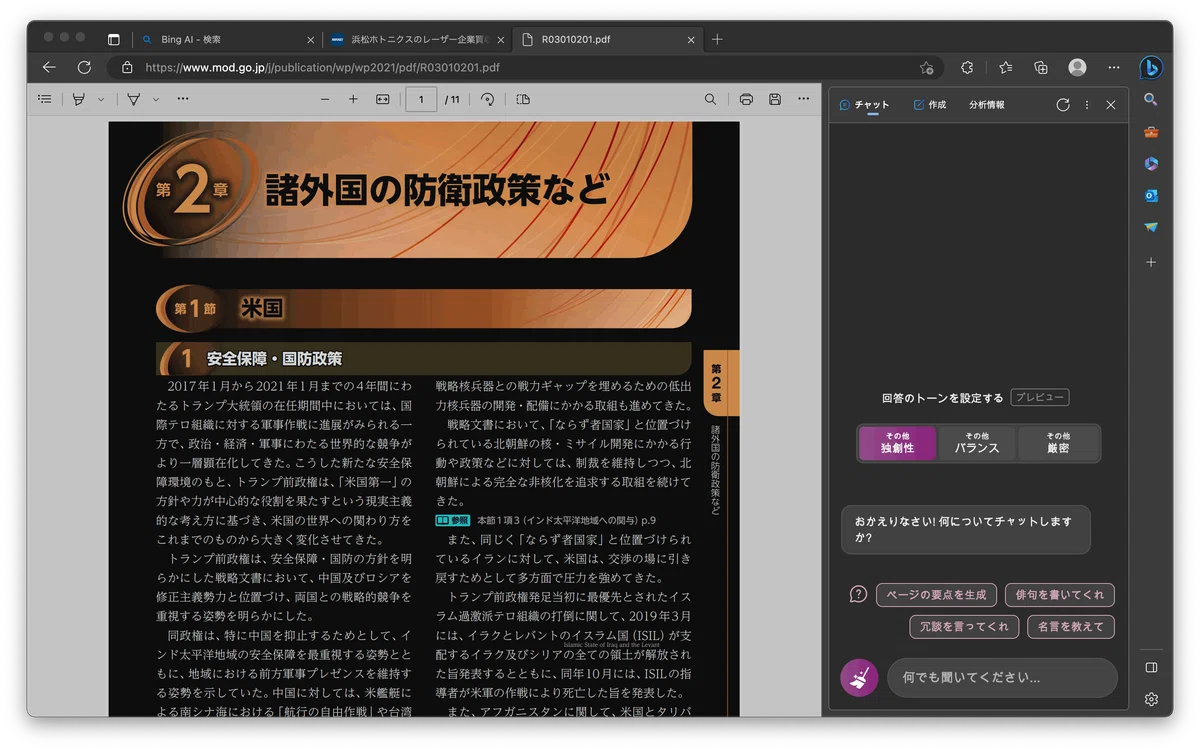Select the R03010201.pdf tab
Viewport: 1200px width, 750px height.
pos(606,40)
